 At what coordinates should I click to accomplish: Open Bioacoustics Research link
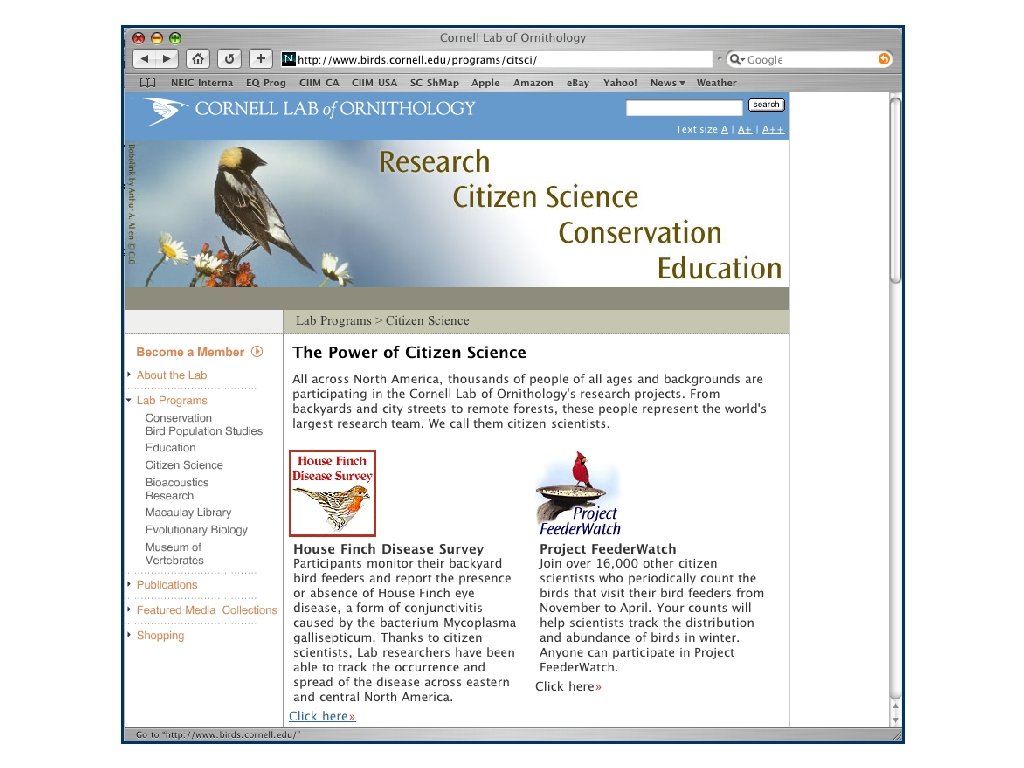(176, 488)
